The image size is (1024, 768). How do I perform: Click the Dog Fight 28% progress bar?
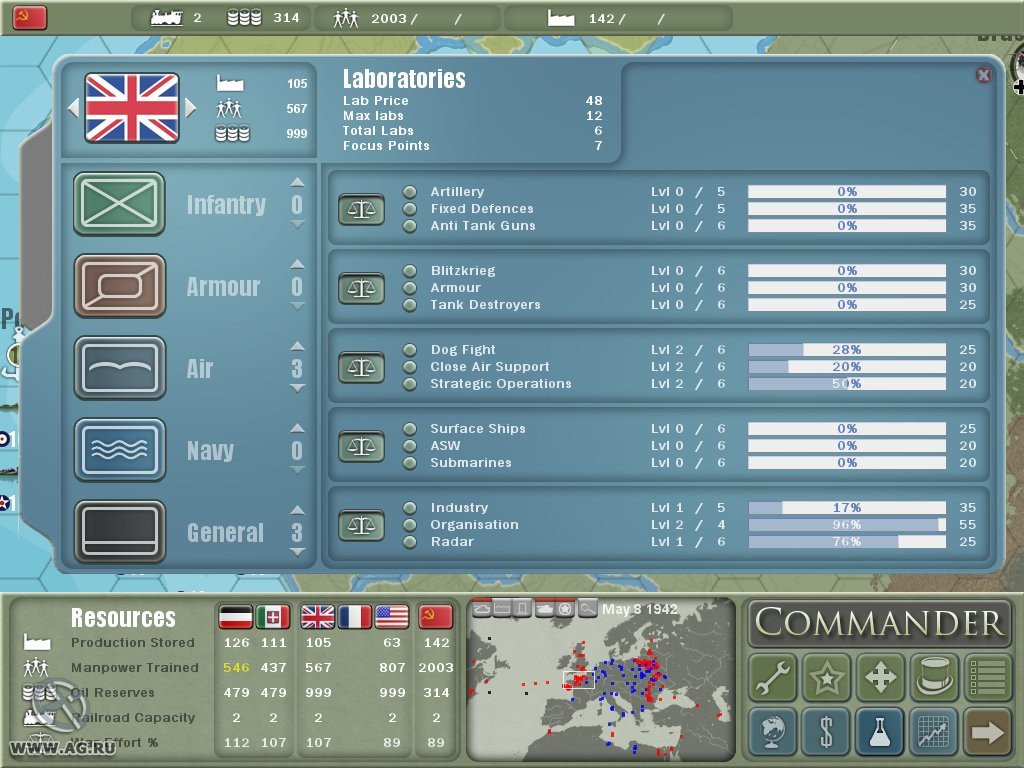pyautogui.click(x=847, y=350)
